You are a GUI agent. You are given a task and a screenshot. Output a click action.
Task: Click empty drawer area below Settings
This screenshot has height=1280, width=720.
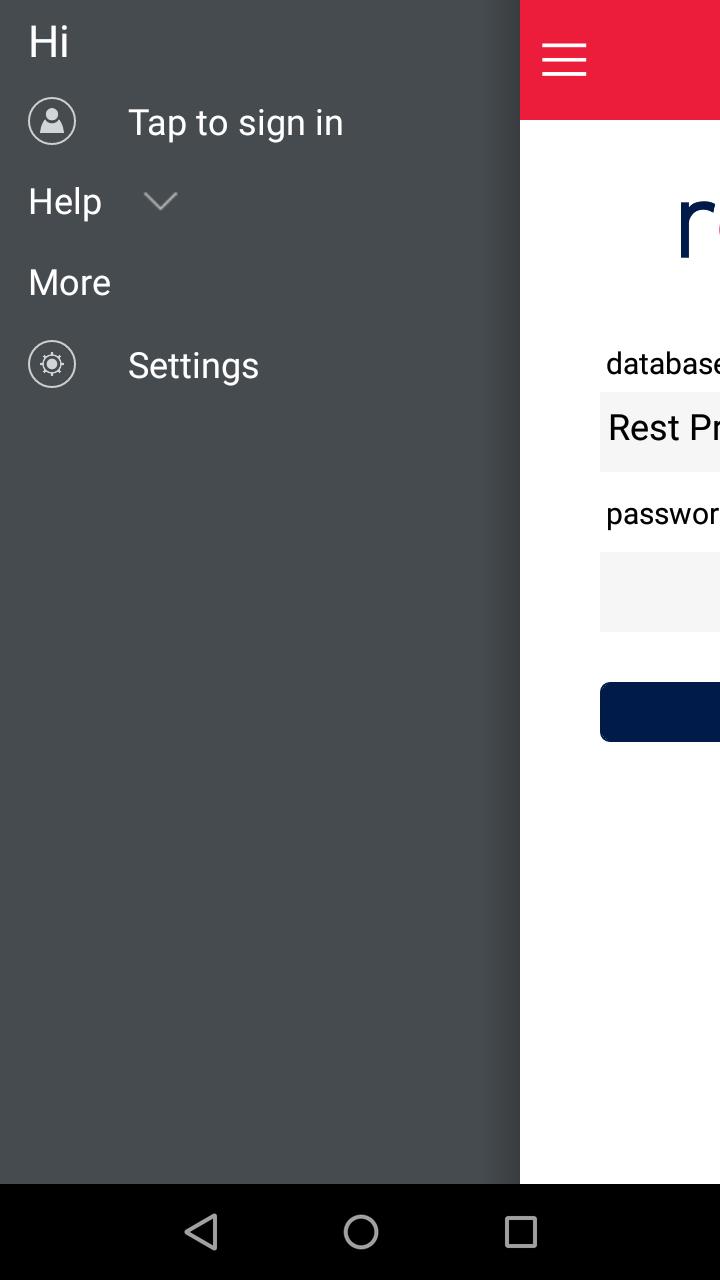[260, 780]
